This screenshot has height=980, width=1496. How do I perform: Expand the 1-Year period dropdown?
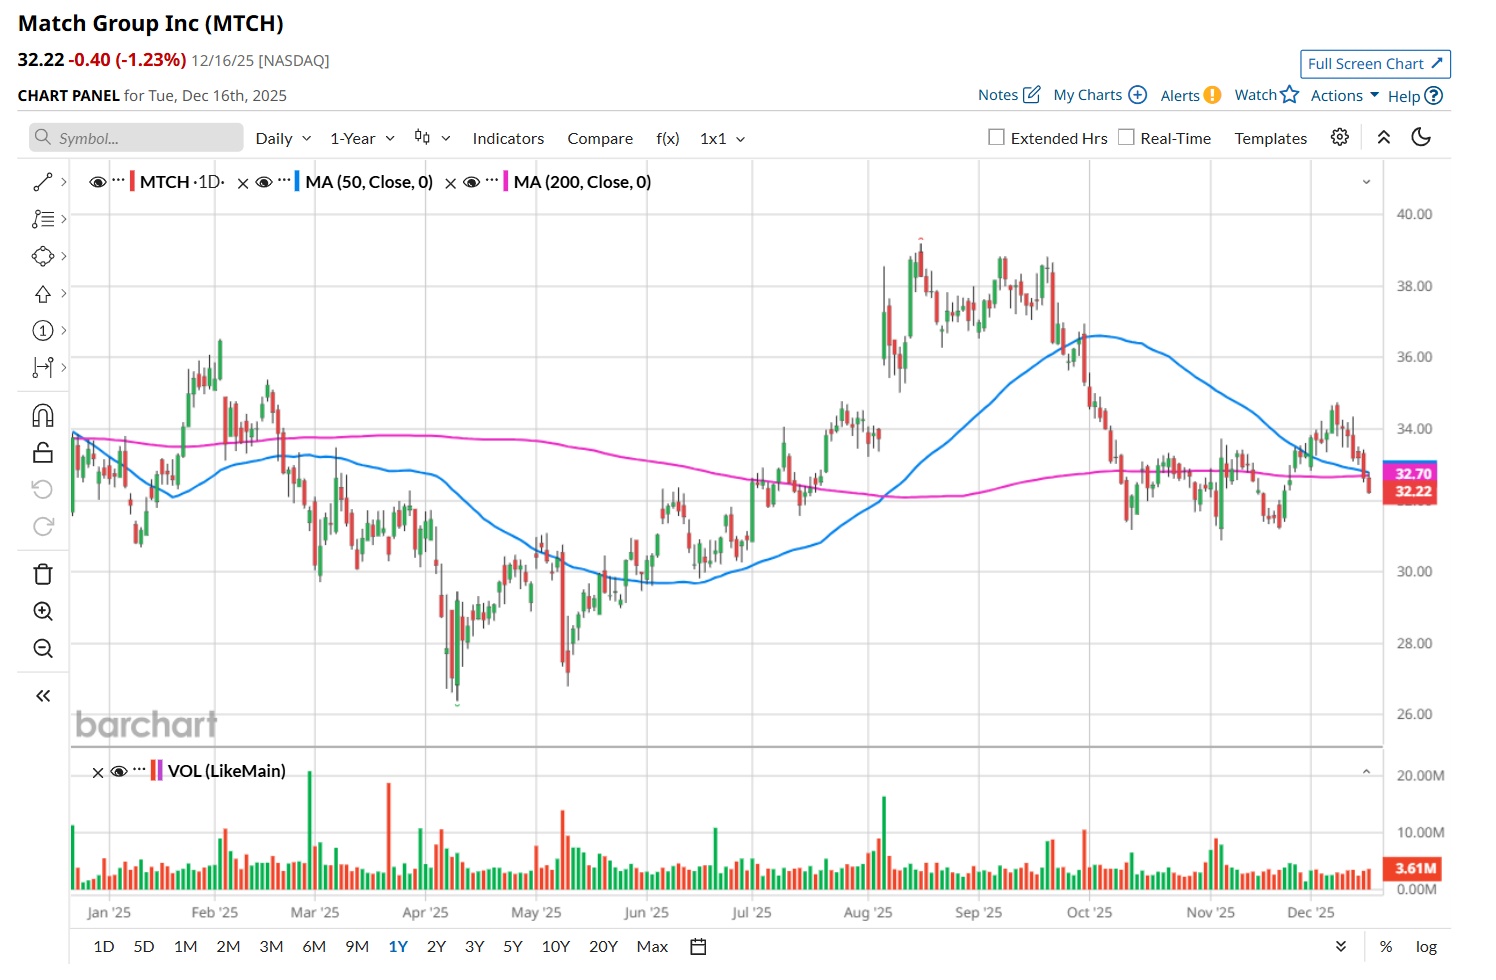coord(362,139)
